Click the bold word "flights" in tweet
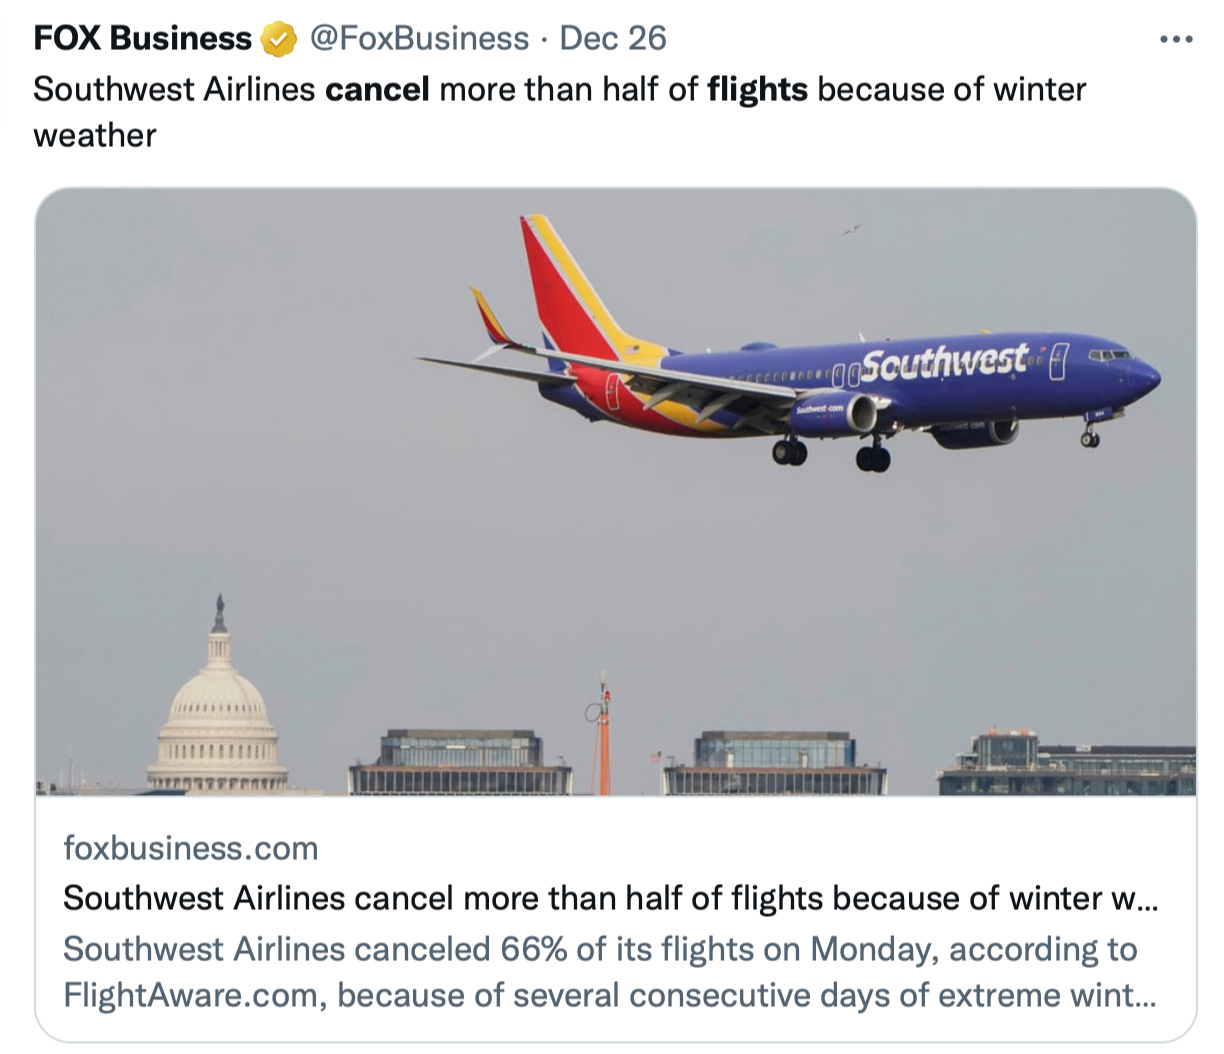1224x1054 pixels. coord(757,90)
